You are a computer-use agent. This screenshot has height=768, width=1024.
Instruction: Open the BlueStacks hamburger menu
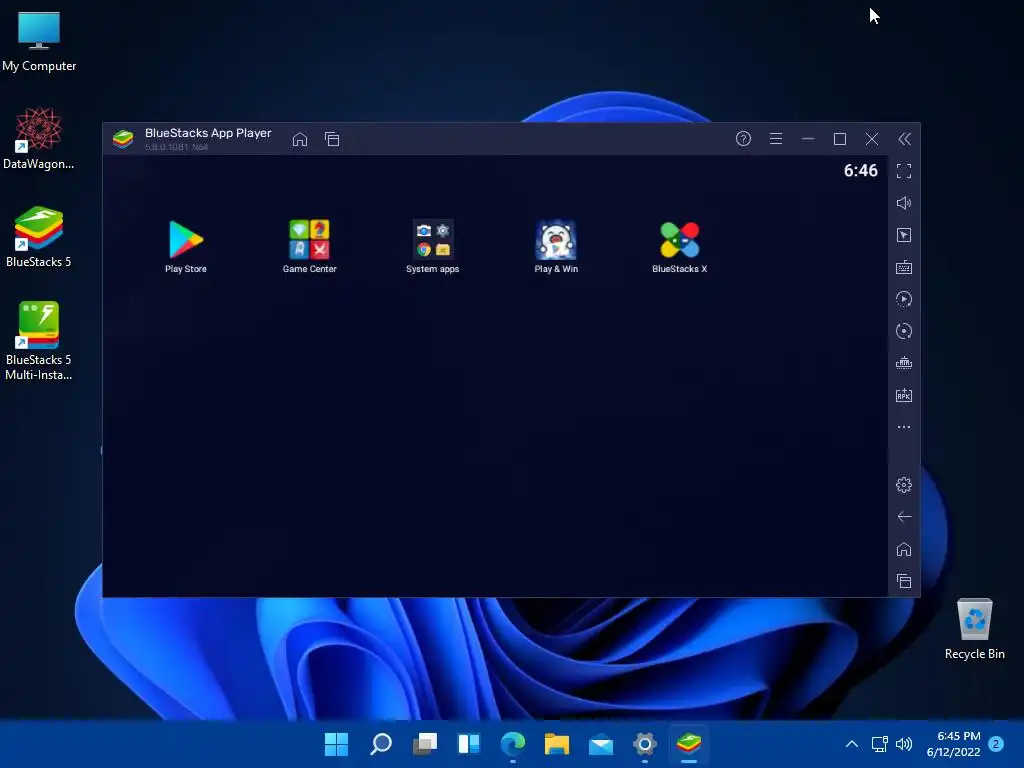click(x=776, y=138)
